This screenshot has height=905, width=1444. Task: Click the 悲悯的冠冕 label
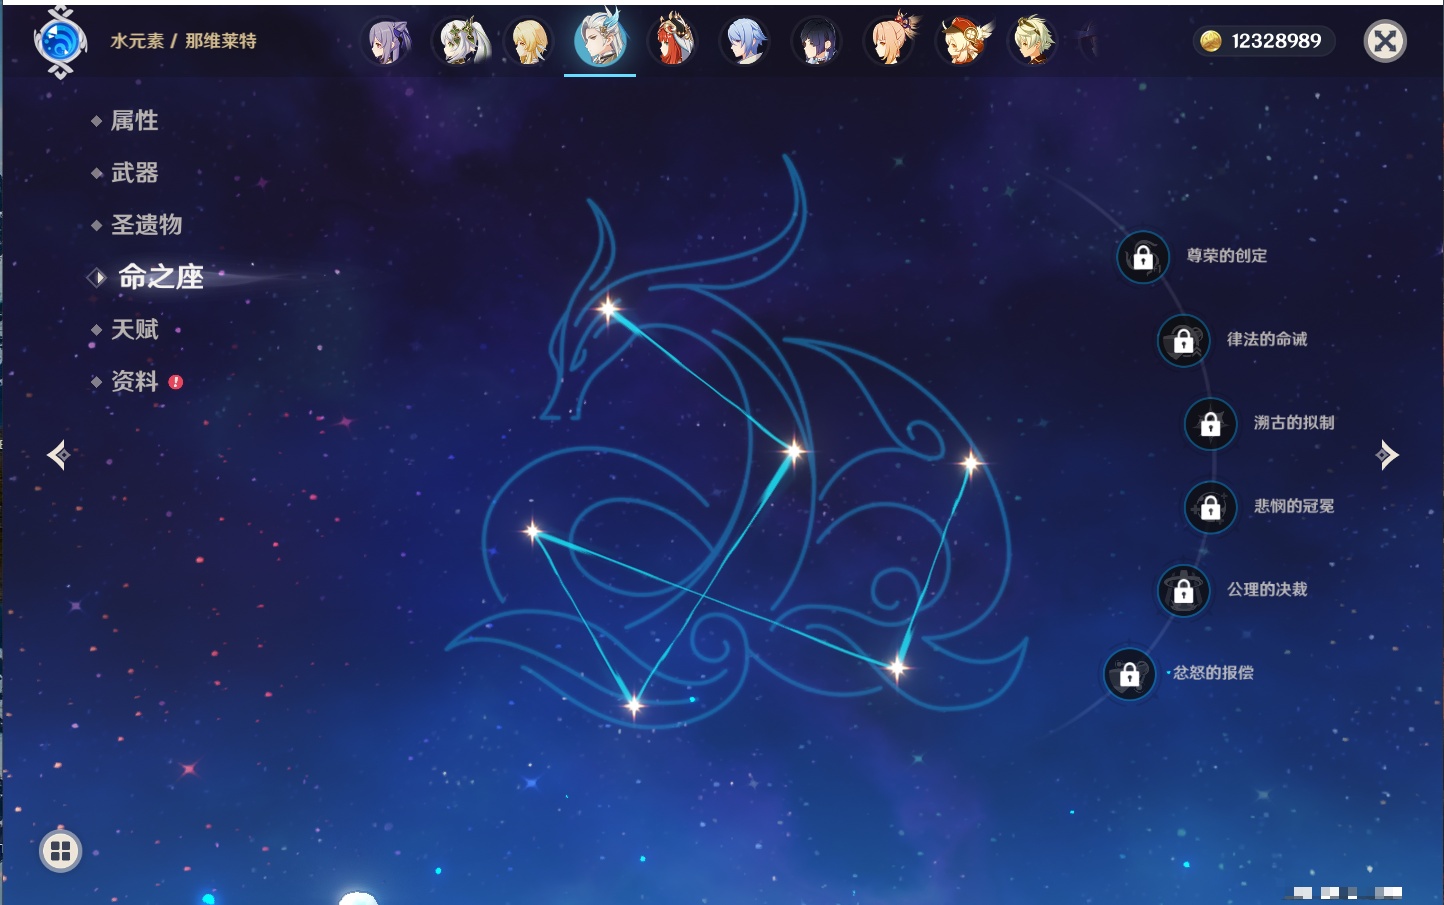coord(1294,506)
